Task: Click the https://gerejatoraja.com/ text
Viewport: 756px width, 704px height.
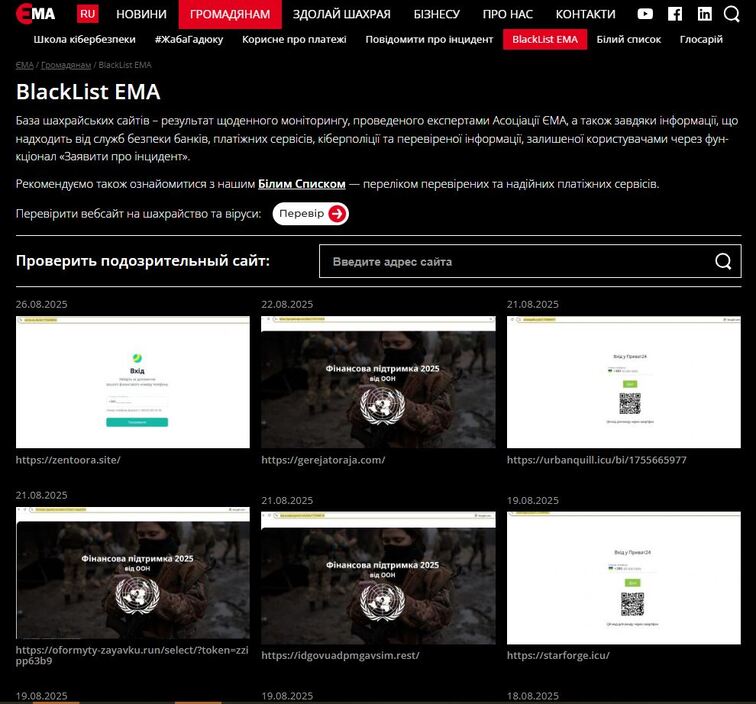Action: pos(323,460)
